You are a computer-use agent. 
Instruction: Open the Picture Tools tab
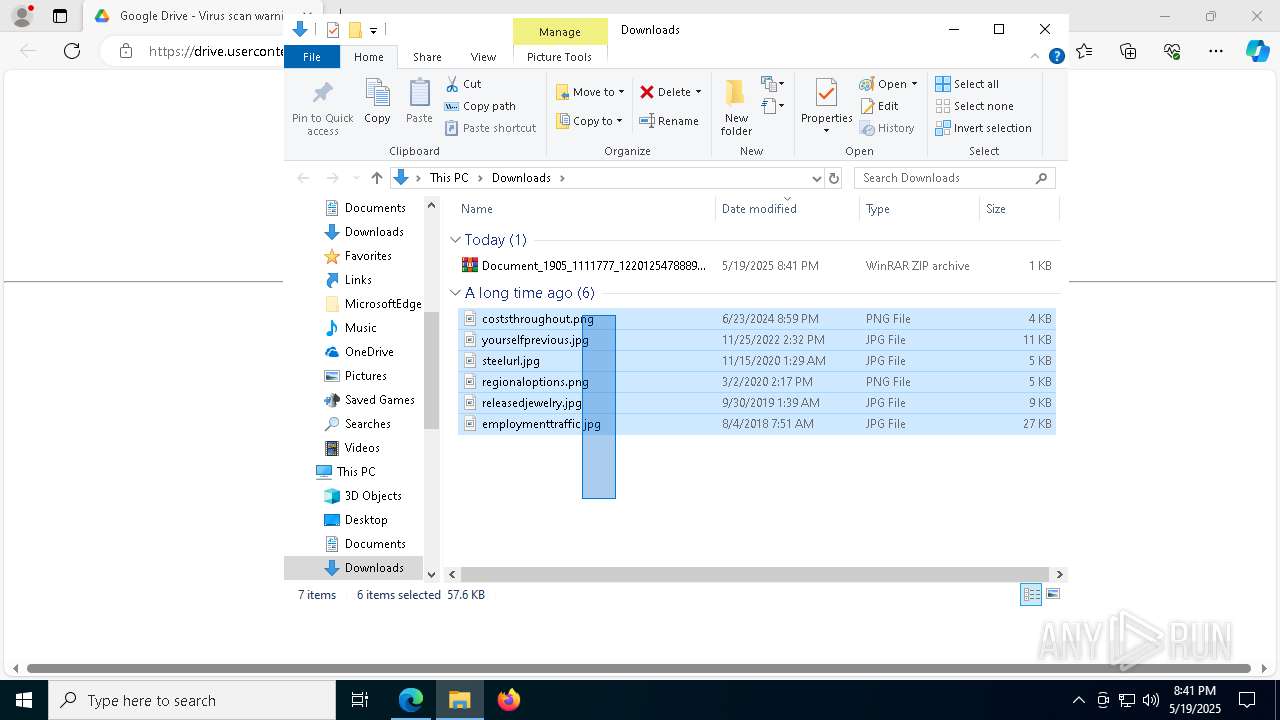coord(559,57)
